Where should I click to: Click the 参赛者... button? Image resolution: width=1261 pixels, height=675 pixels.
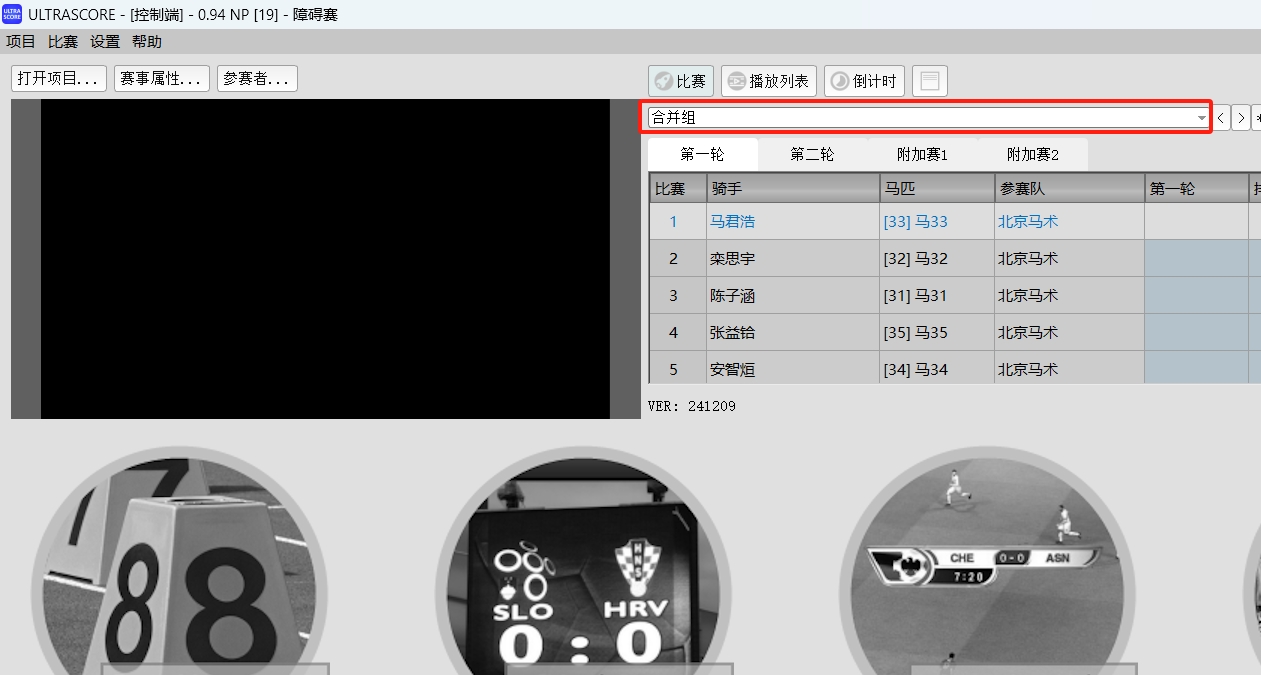pos(257,79)
